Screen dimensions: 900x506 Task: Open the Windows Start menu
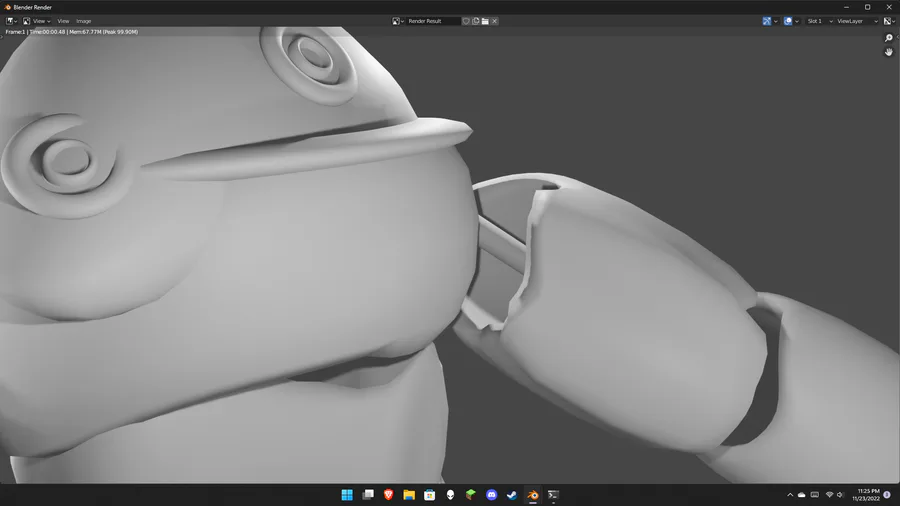347,495
